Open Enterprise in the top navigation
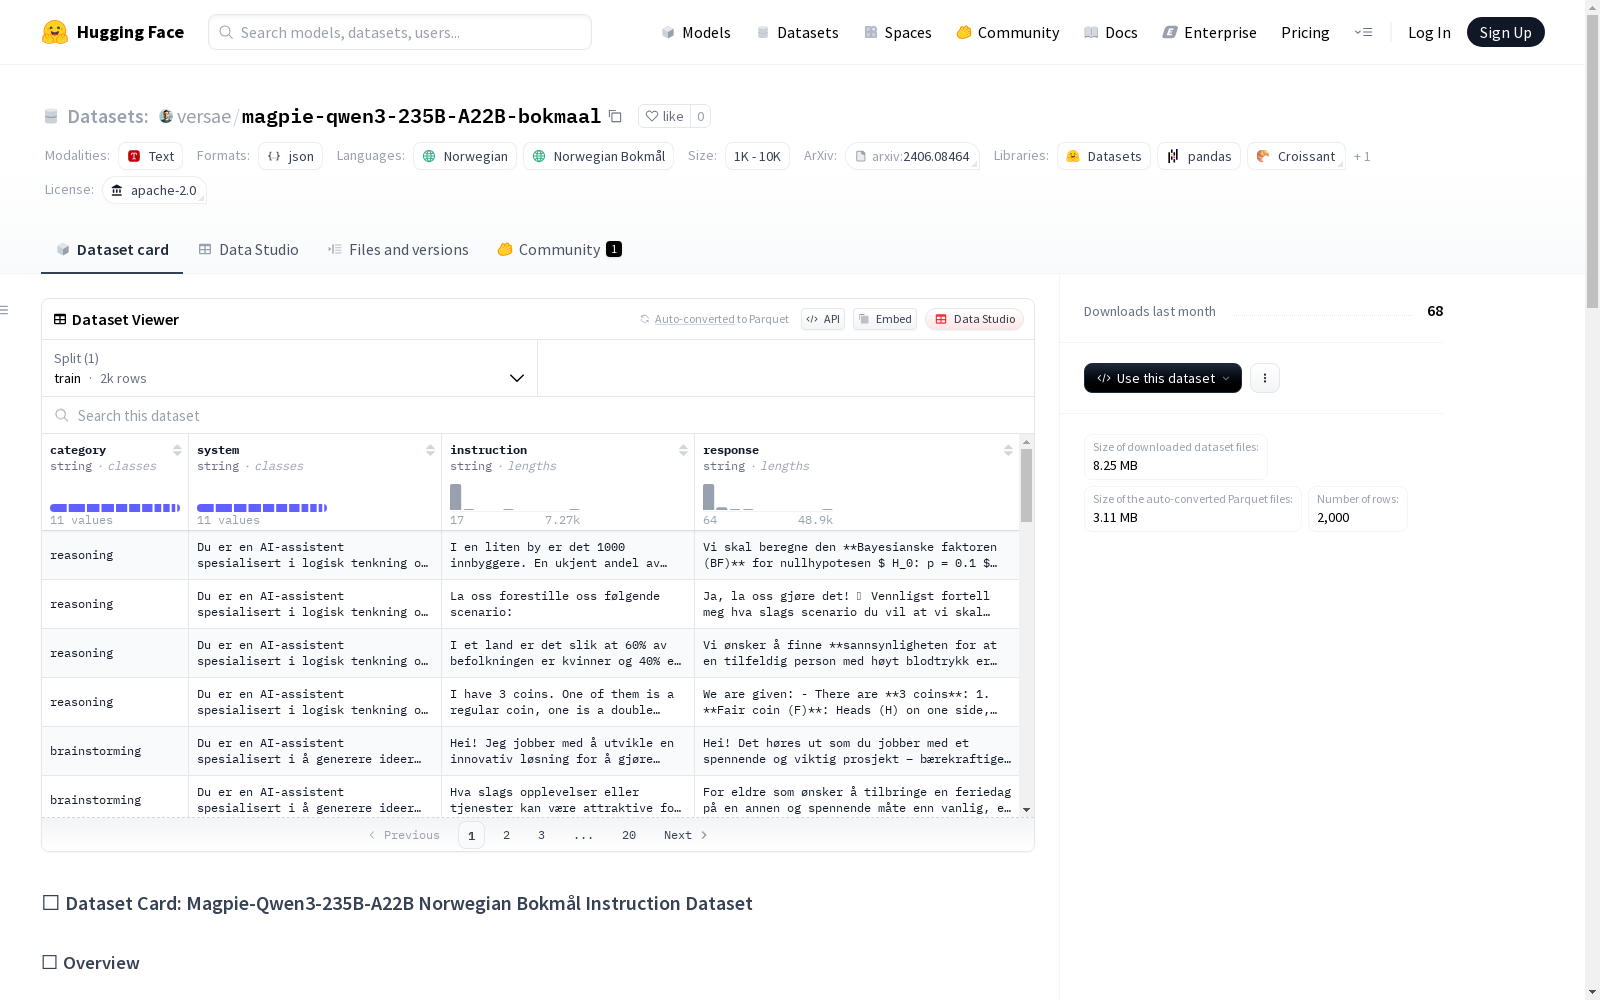The width and height of the screenshot is (1600, 1000). click(1209, 32)
